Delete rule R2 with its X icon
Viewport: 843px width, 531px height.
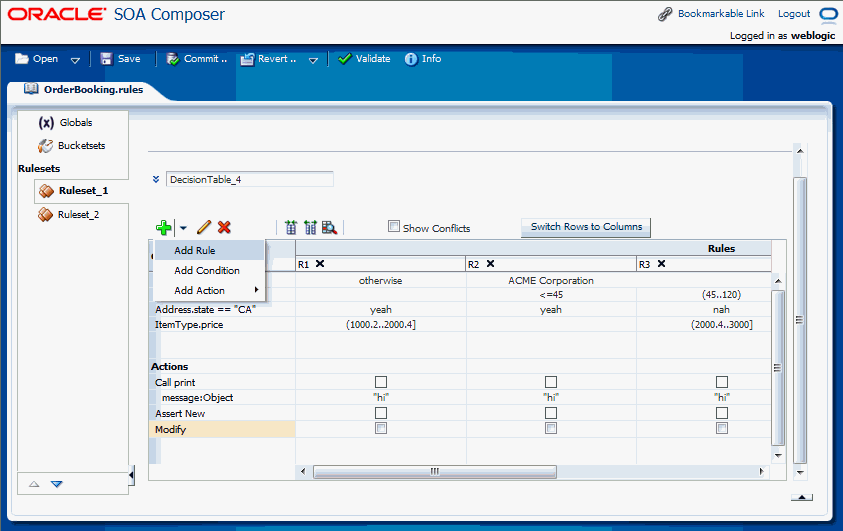[490, 263]
